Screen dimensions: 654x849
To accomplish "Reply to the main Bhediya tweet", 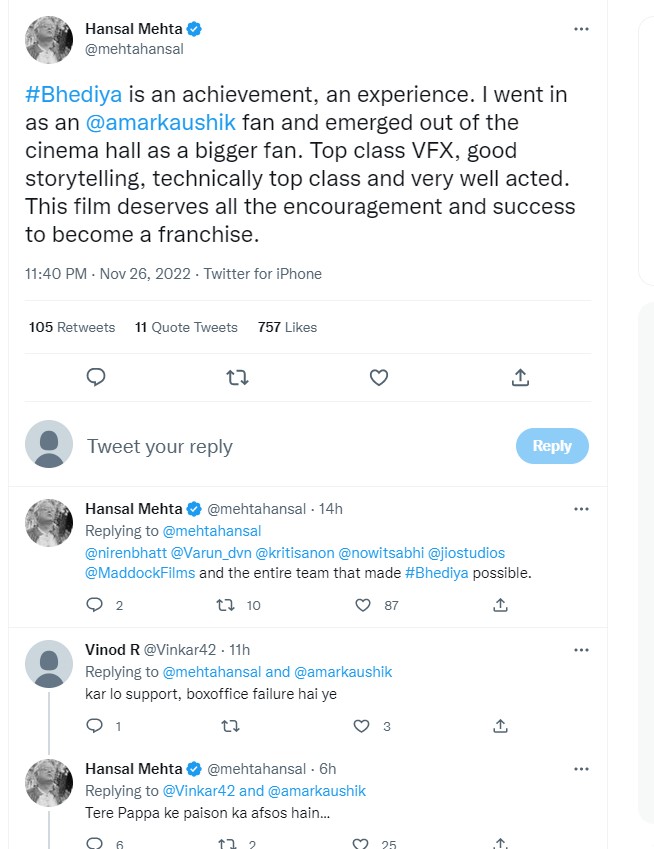I will pos(96,377).
